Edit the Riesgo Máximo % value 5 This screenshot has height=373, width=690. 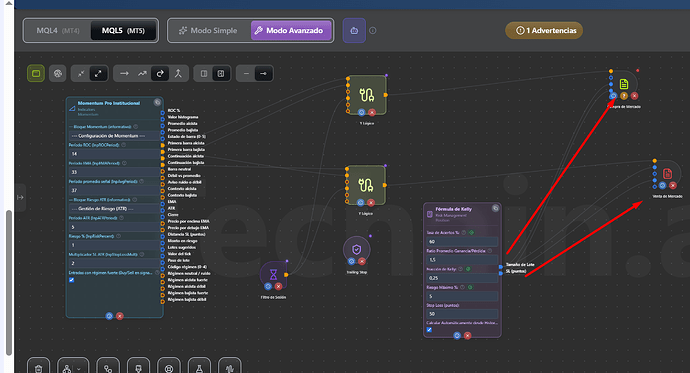point(462,296)
